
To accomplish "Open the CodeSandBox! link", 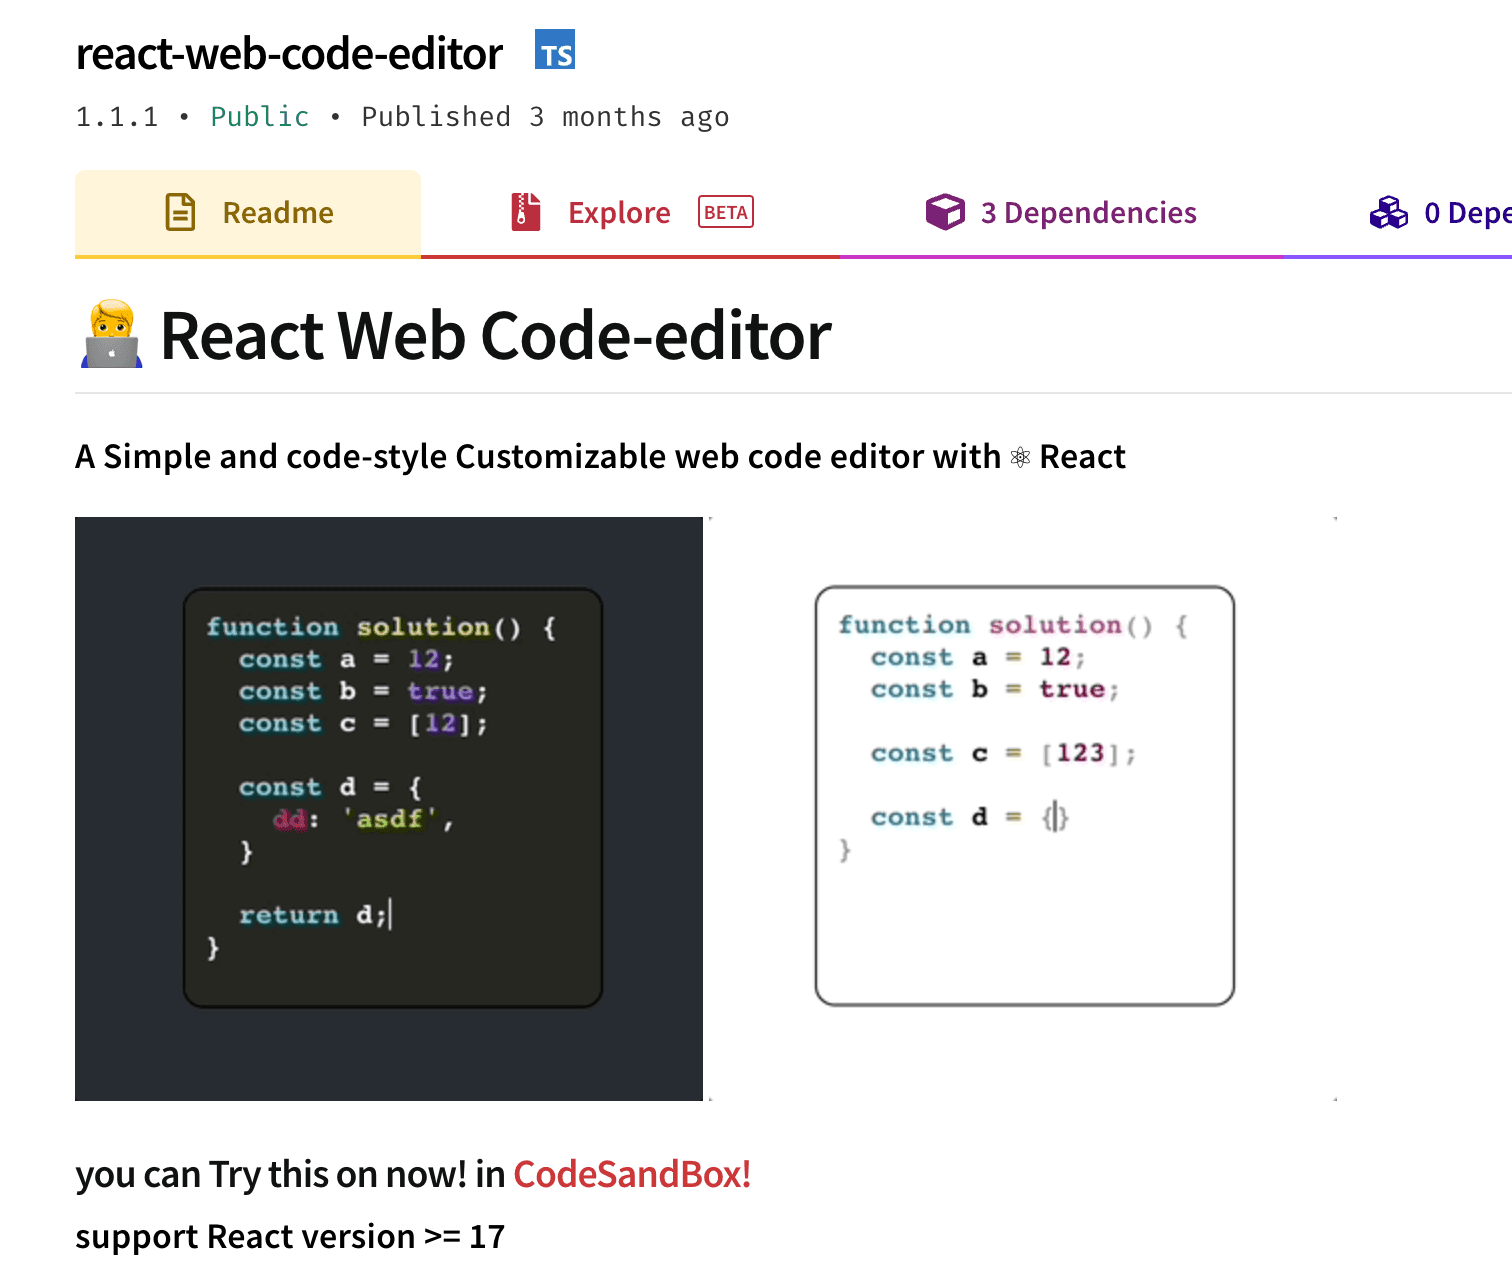I will (632, 1174).
